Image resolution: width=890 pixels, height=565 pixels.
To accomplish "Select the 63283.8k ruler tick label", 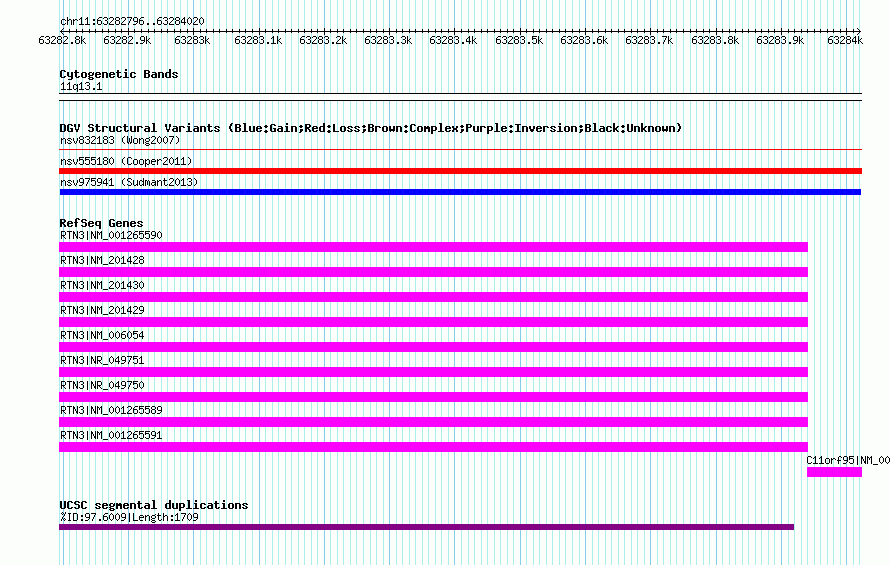I will point(715,40).
